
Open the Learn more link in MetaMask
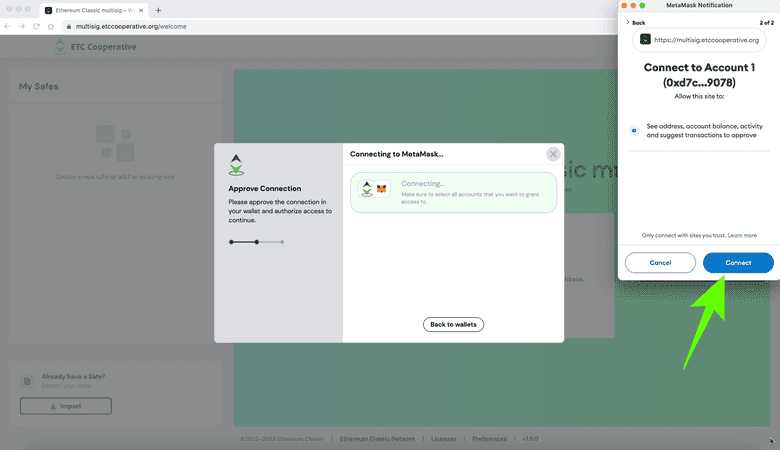point(742,235)
